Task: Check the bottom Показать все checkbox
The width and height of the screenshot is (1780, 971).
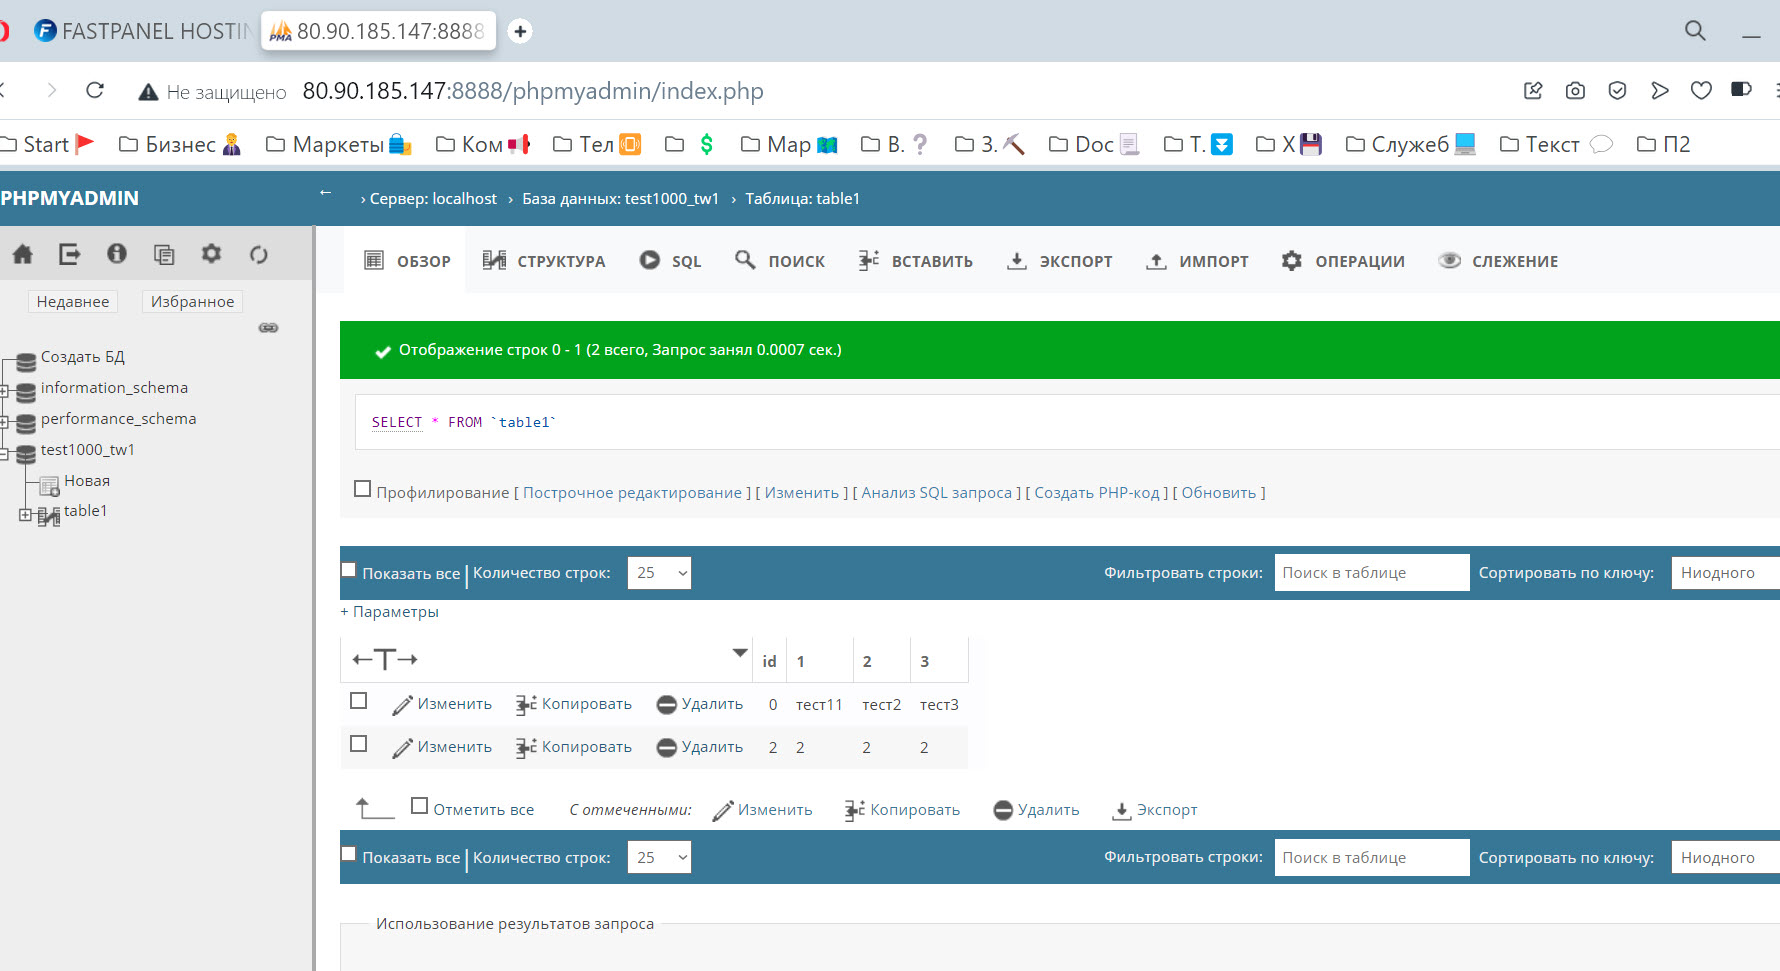Action: click(349, 854)
